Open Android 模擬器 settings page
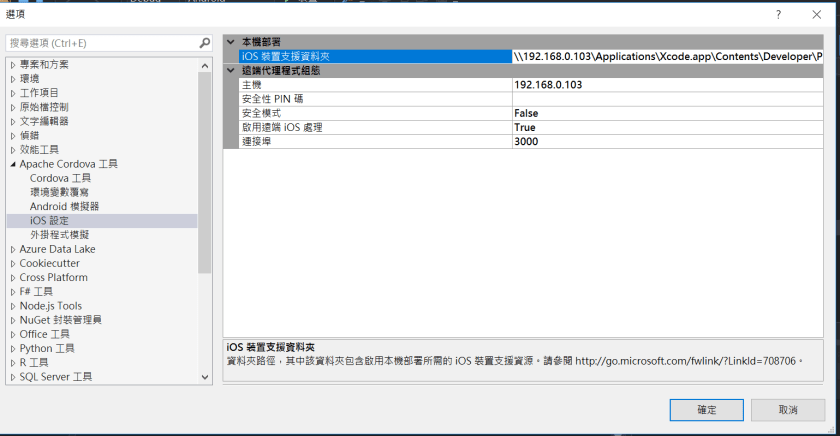840x436 pixels. [x=64, y=206]
